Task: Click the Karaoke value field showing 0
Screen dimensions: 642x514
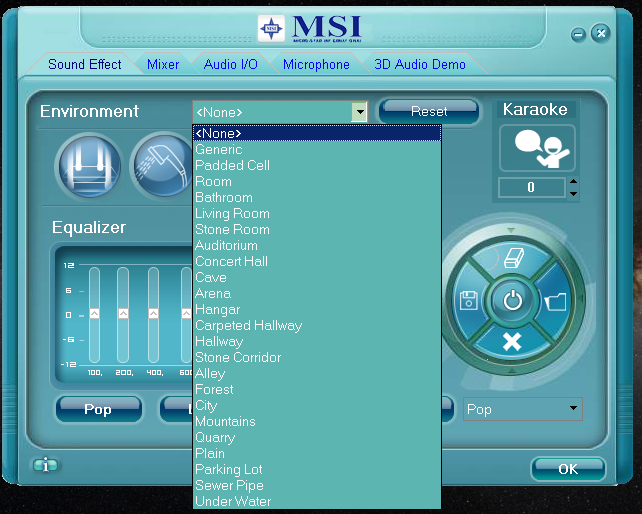Action: tap(531, 188)
